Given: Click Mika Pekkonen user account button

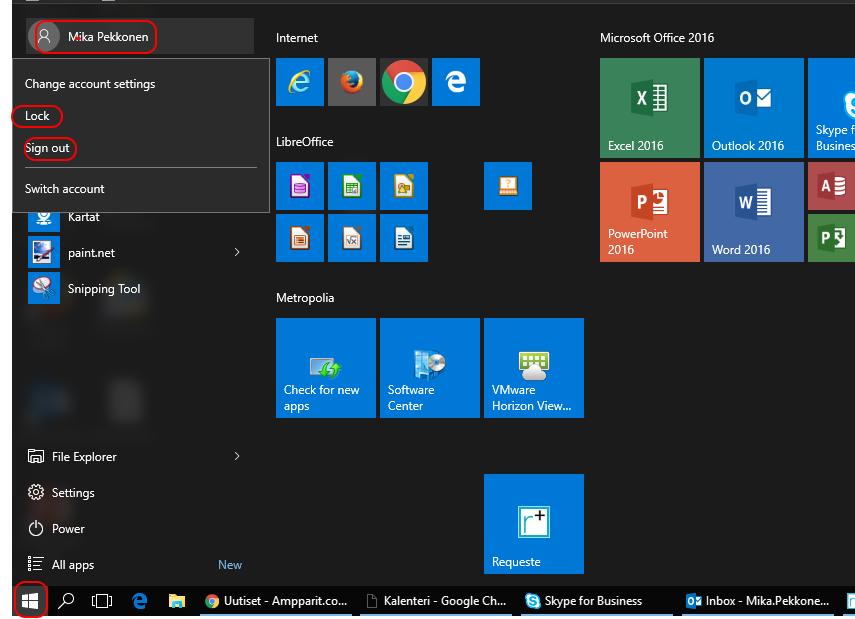Looking at the screenshot, I should click(140, 37).
